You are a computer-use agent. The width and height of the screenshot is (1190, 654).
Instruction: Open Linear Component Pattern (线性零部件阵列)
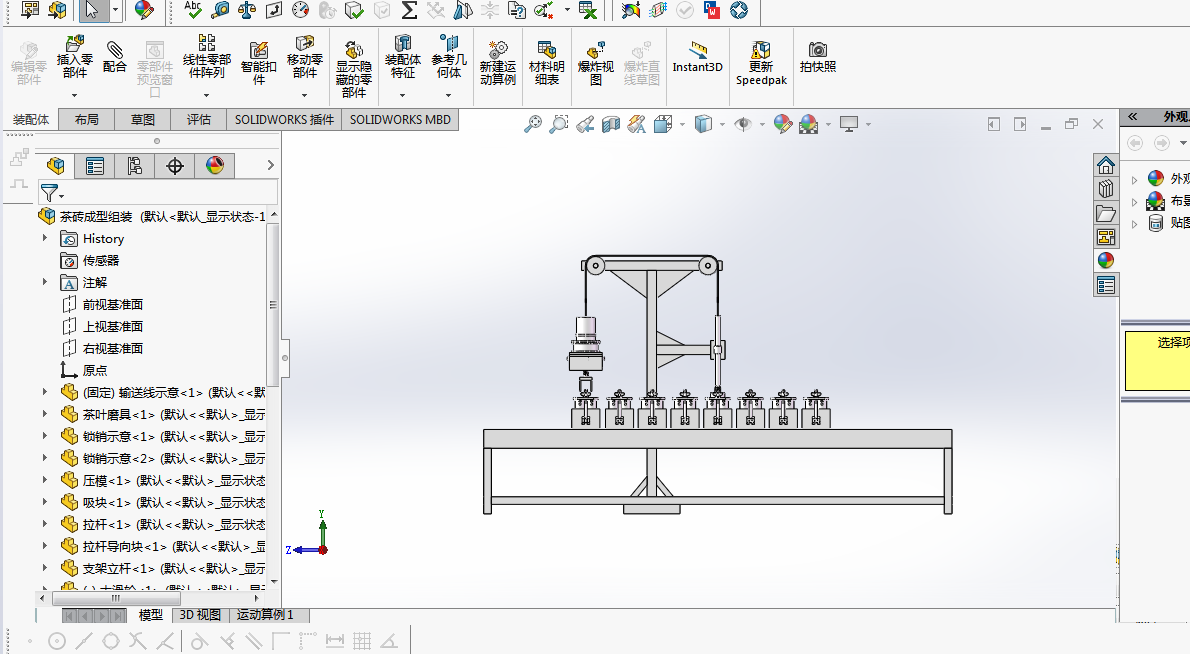[x=206, y=57]
